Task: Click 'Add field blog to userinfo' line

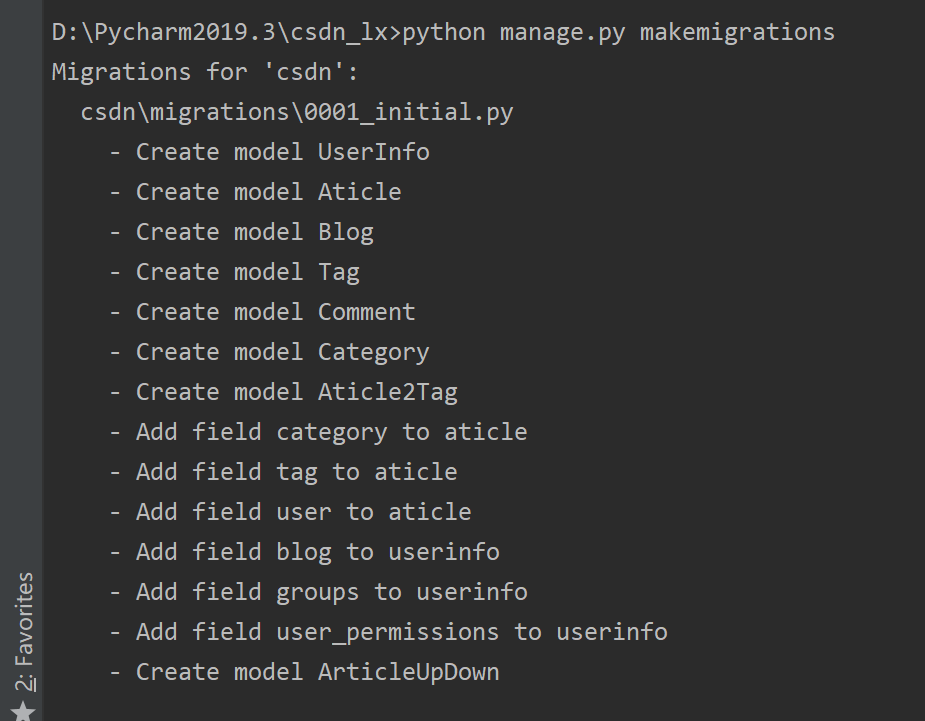Action: pos(304,552)
